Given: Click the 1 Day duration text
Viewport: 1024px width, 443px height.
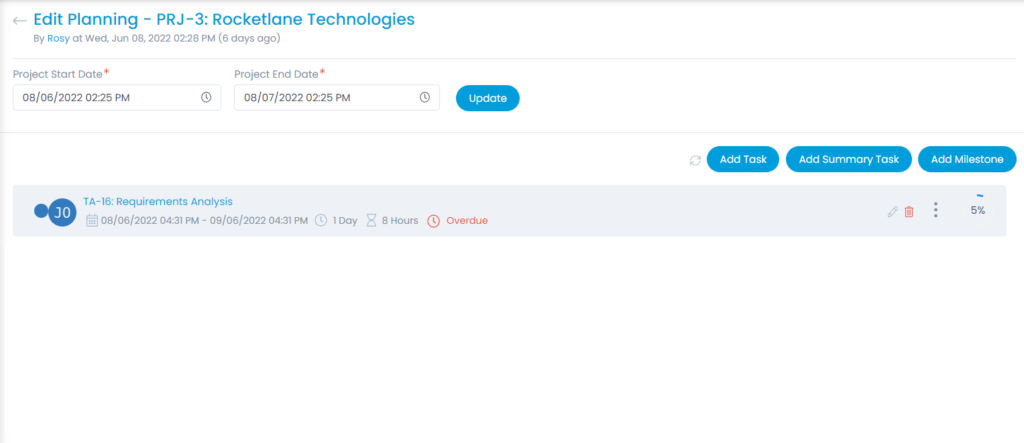Looking at the screenshot, I should (345, 221).
